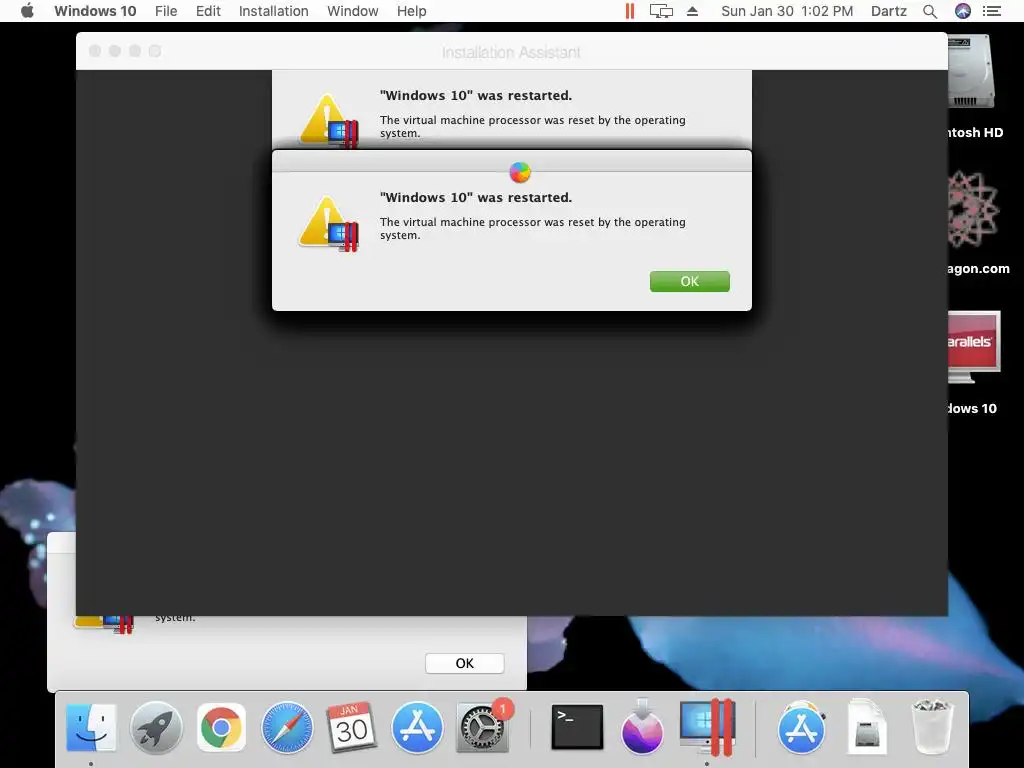Open Parallels Desktop from the Dock
This screenshot has width=1024, height=768.
point(707,727)
